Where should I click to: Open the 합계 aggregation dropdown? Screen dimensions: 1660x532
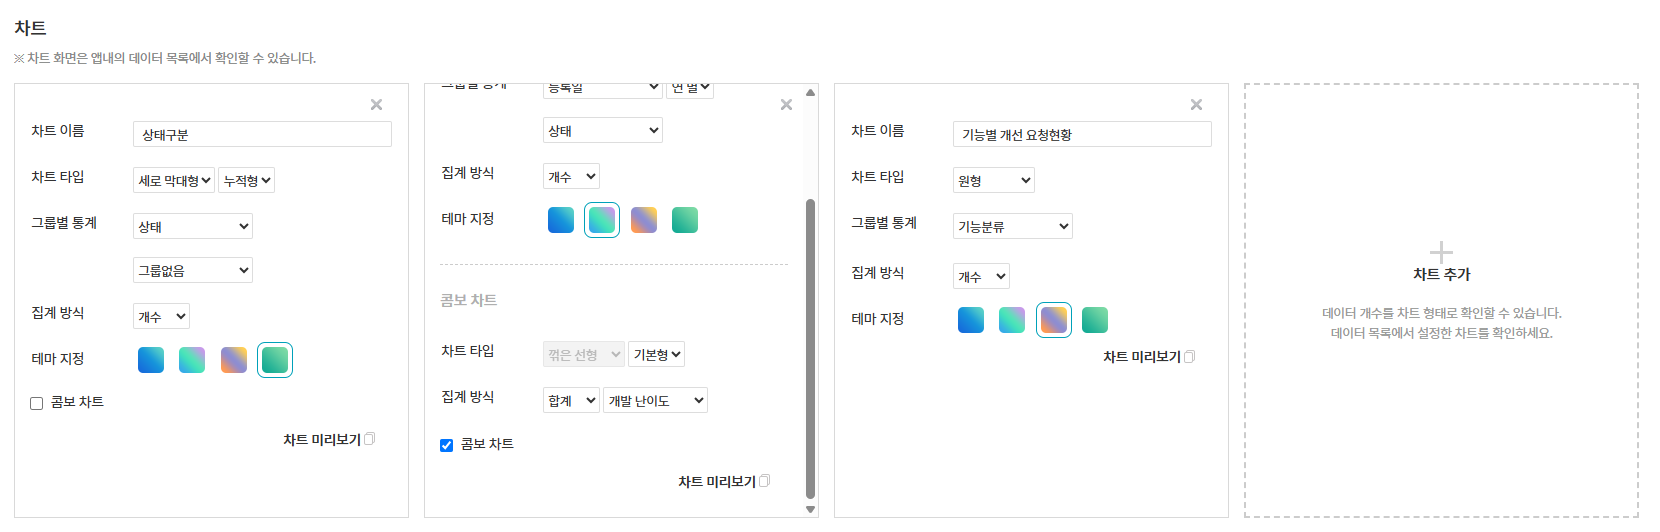pos(571,401)
